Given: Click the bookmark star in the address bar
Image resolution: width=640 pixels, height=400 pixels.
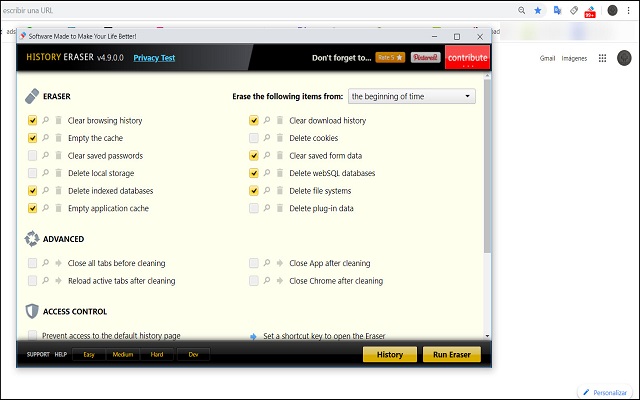Looking at the screenshot, I should 537,10.
